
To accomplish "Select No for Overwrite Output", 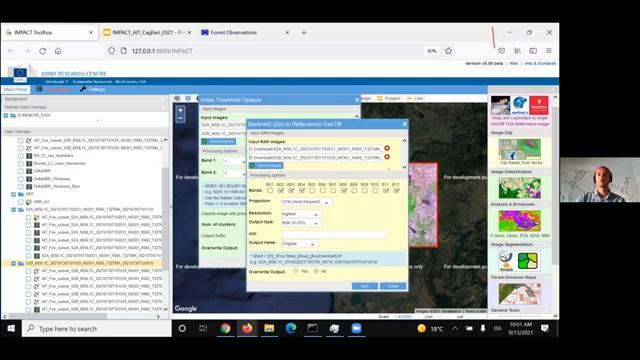I will pyautogui.click(x=316, y=271).
